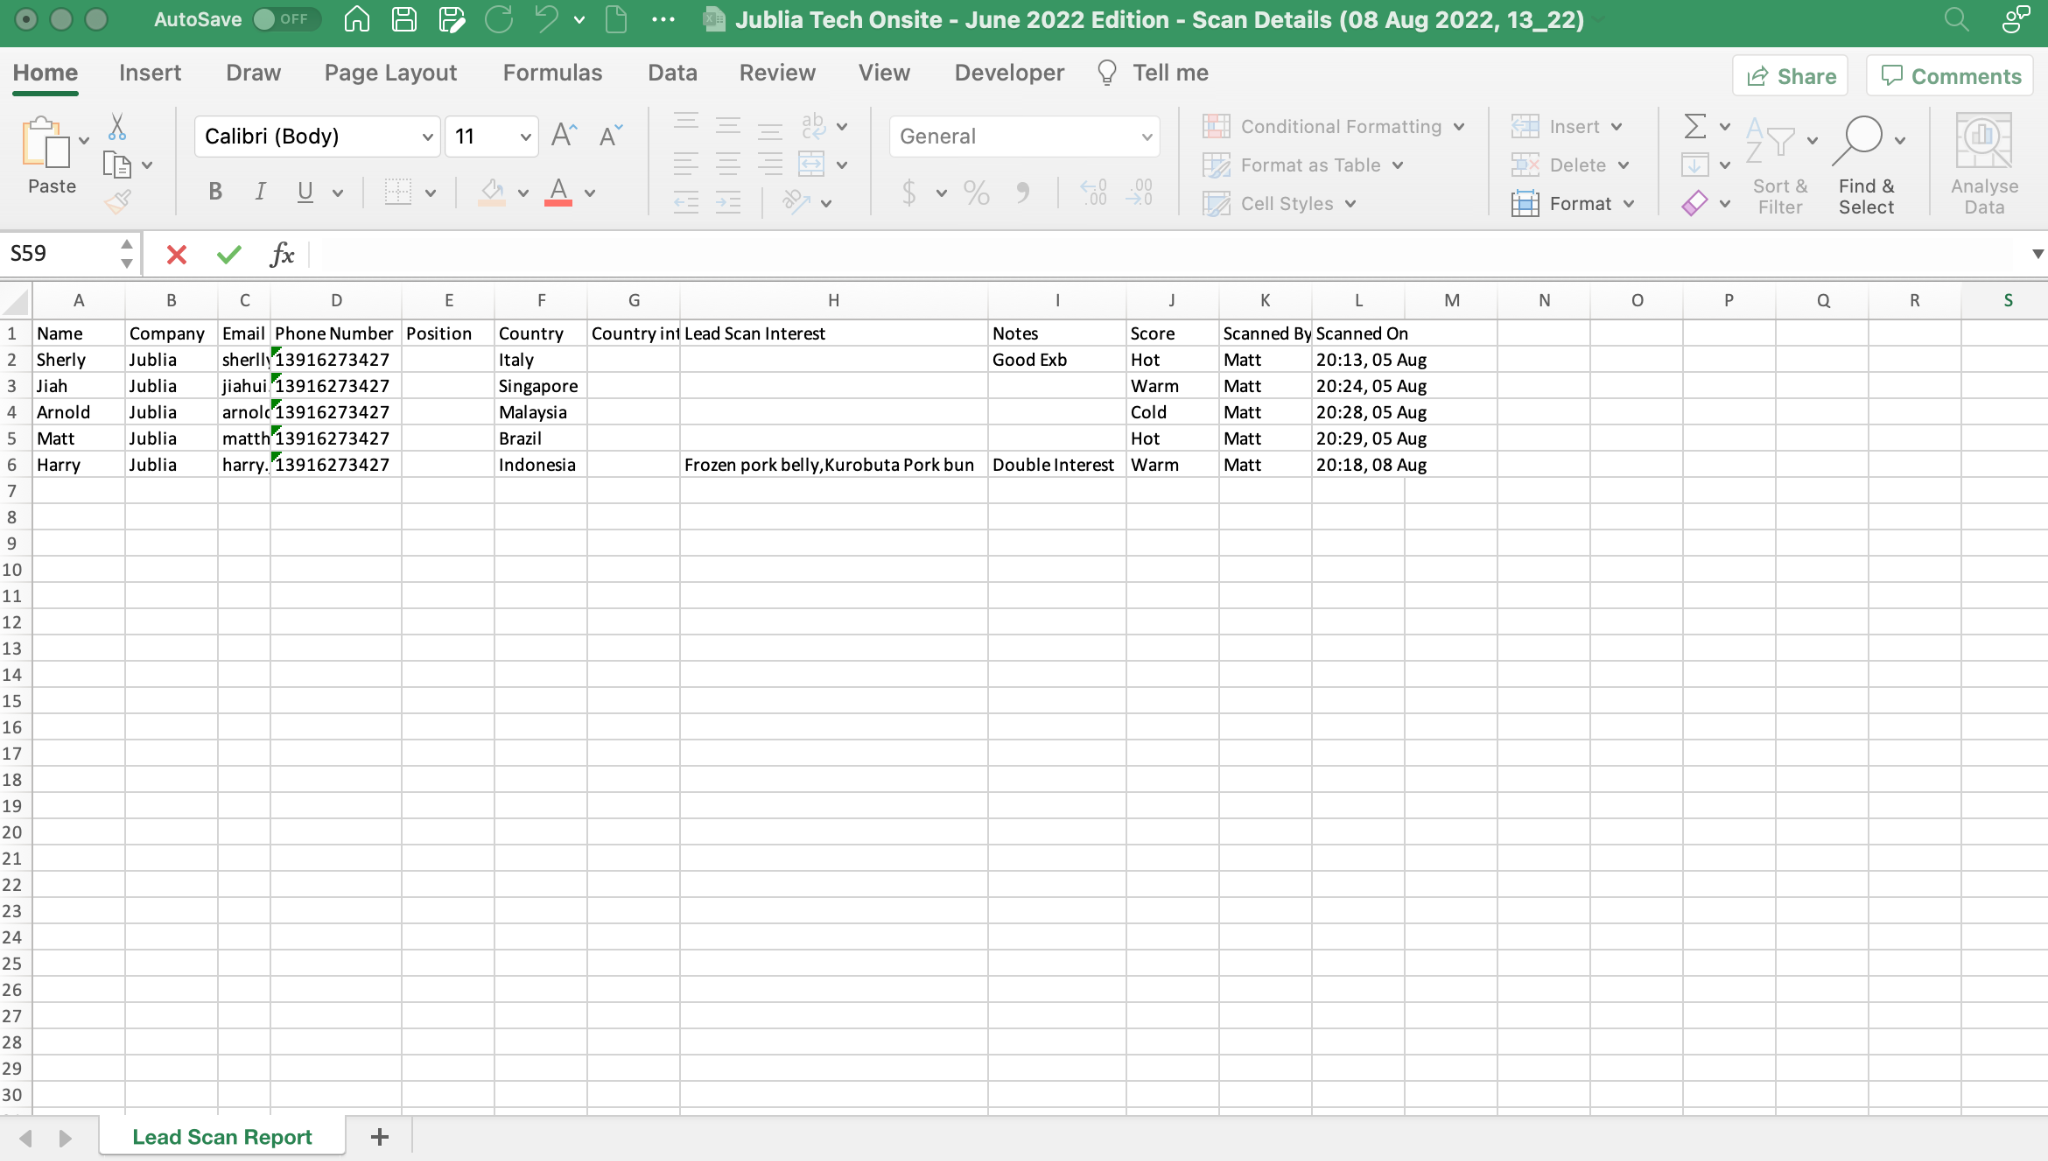The image size is (2048, 1161).
Task: Click the Save icon in title bar
Action: 404,19
